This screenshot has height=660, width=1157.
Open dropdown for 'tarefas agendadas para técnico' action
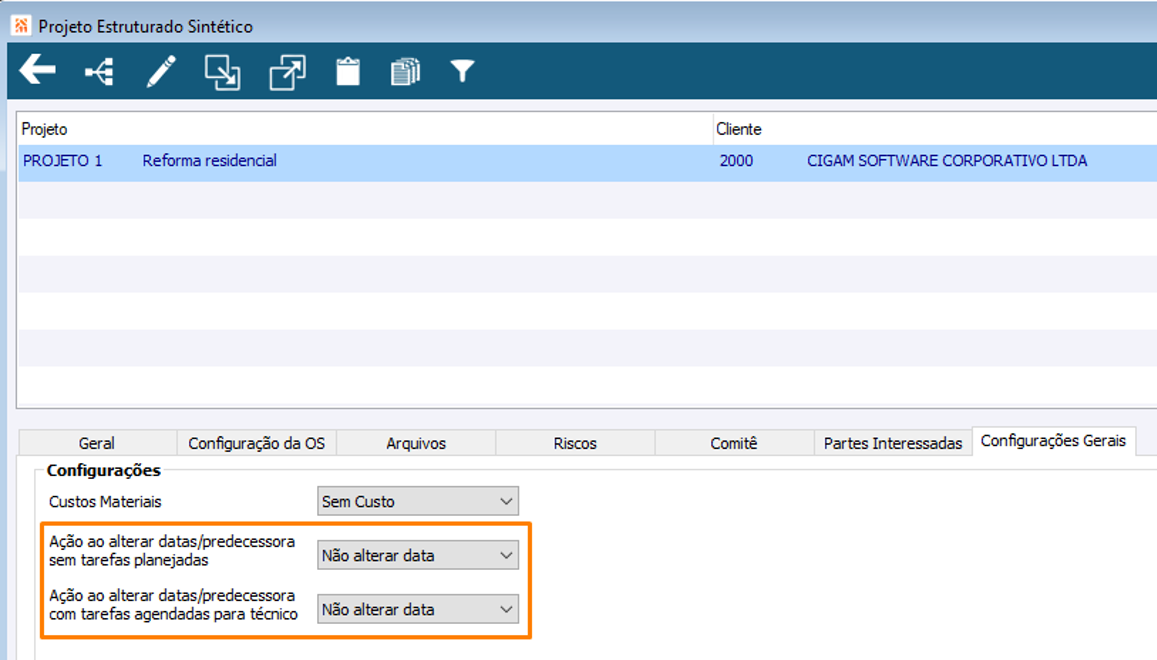tap(418, 609)
